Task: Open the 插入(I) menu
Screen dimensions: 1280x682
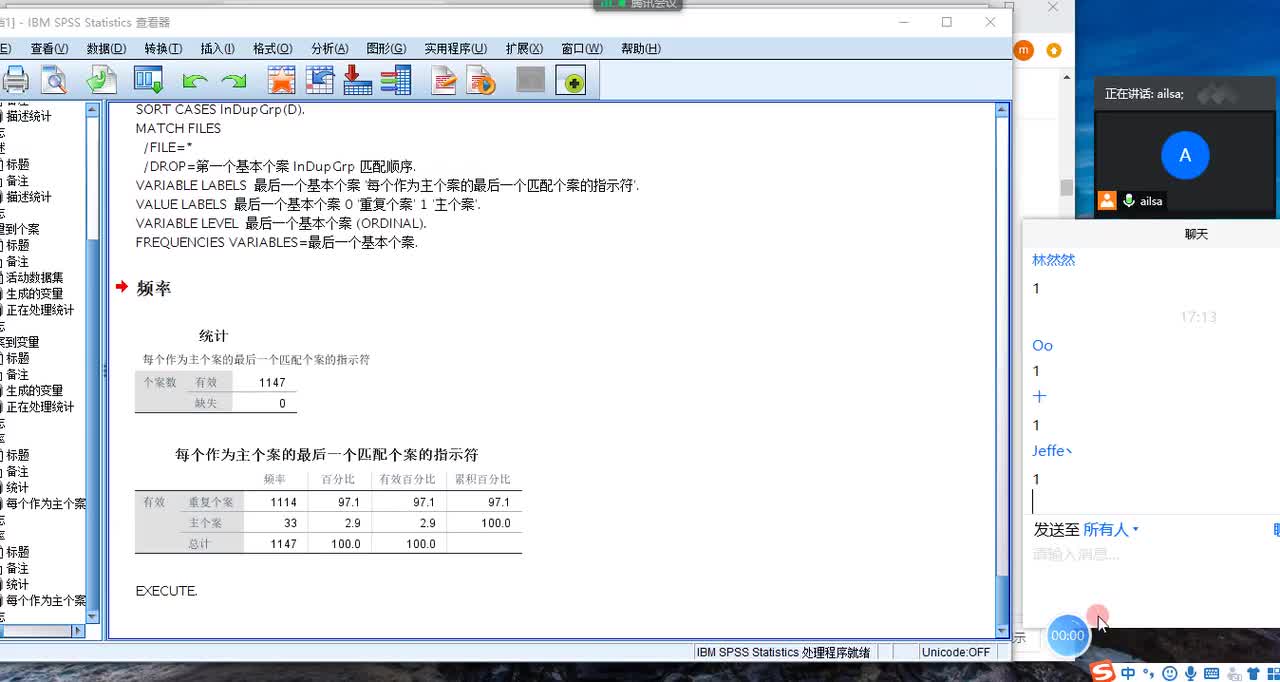Action: click(x=217, y=48)
